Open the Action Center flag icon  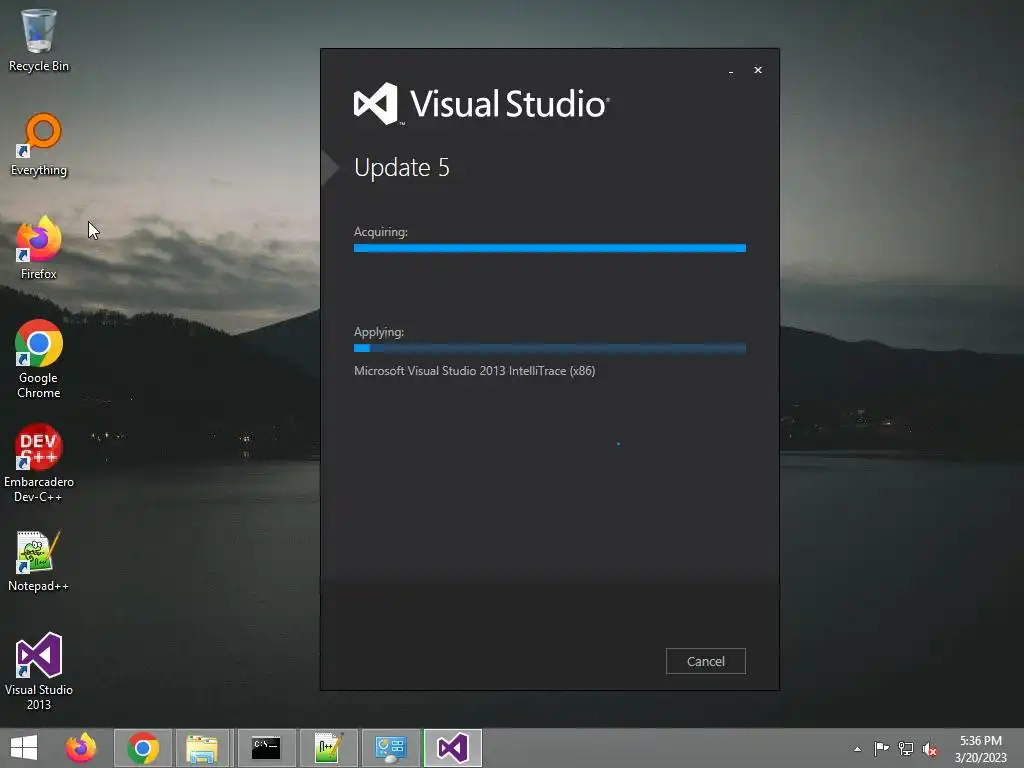881,748
